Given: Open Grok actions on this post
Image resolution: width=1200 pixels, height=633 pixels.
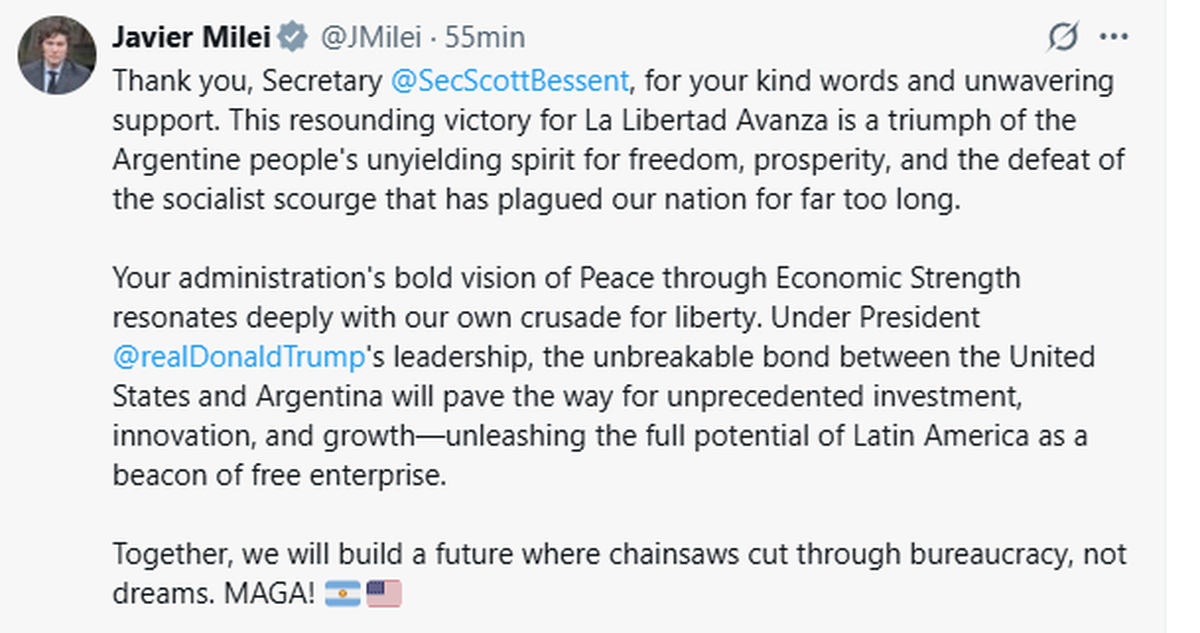Looking at the screenshot, I should [1063, 36].
